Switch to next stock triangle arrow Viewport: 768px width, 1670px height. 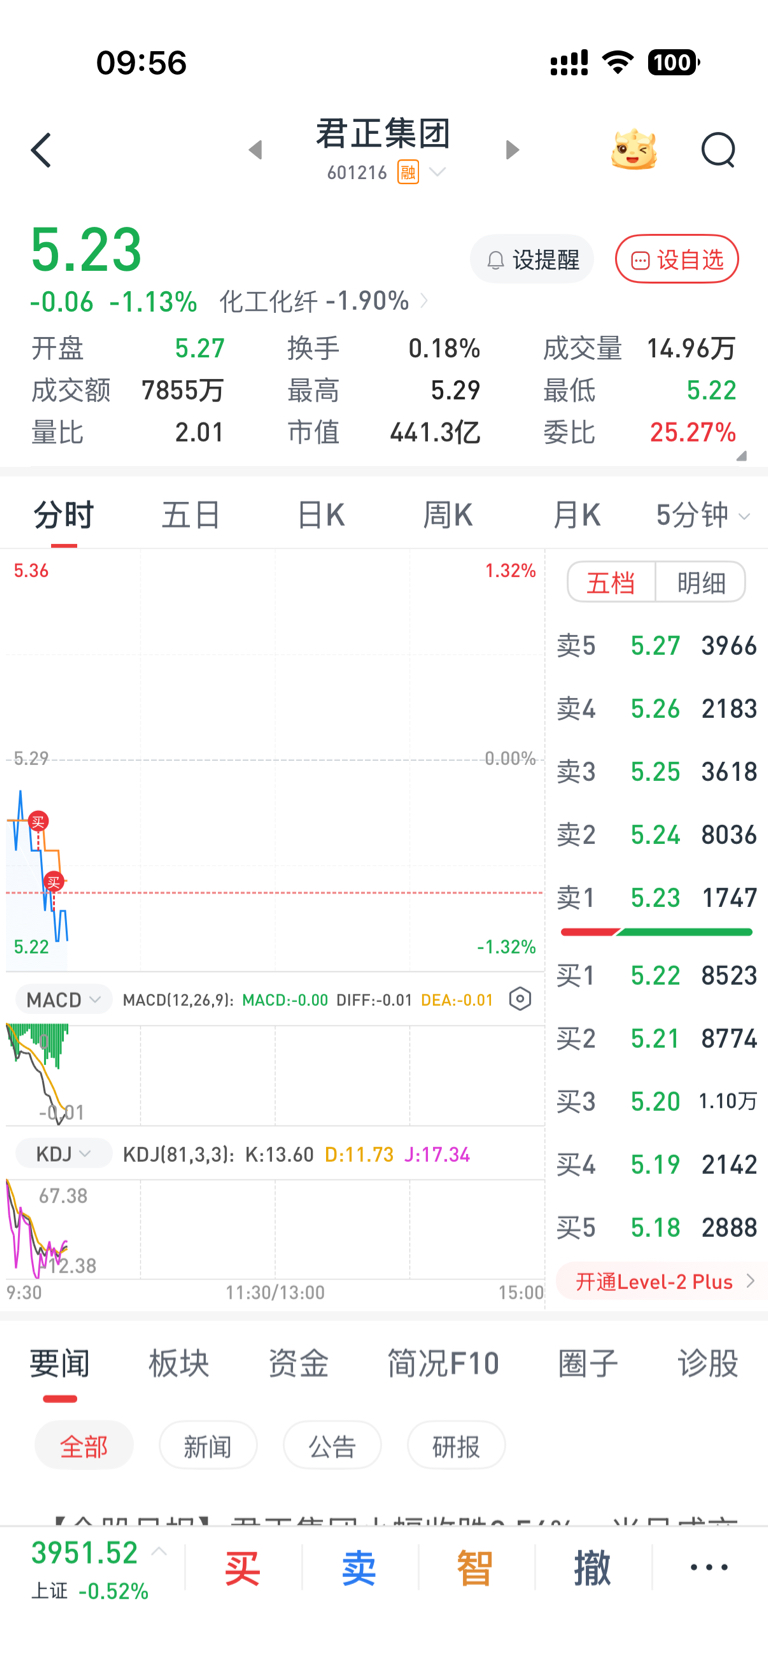pyautogui.click(x=512, y=150)
